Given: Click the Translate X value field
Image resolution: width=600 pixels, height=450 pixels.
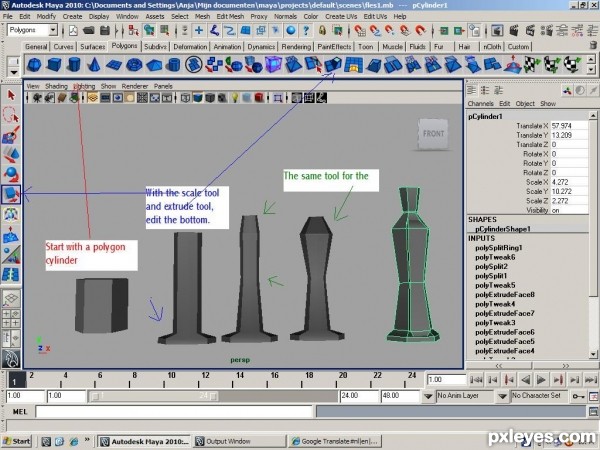Looking at the screenshot, I should [569, 126].
